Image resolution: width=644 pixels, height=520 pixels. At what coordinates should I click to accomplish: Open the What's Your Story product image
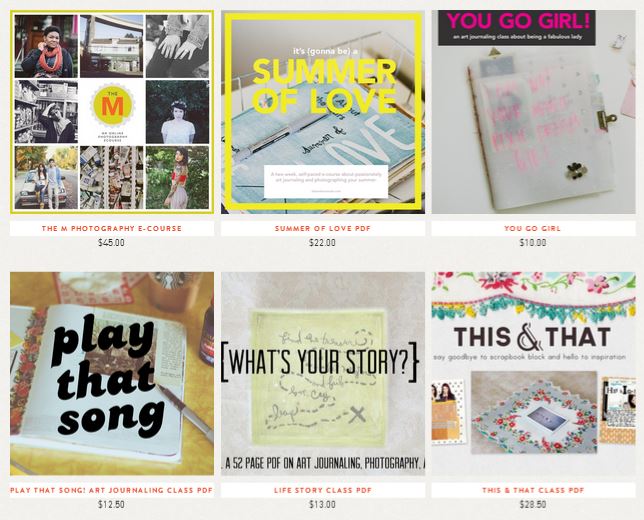coord(323,373)
